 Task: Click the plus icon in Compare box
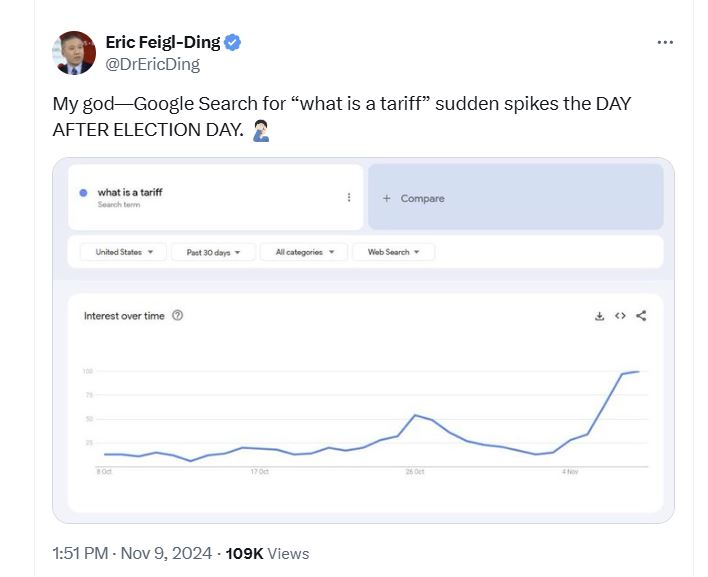click(387, 198)
